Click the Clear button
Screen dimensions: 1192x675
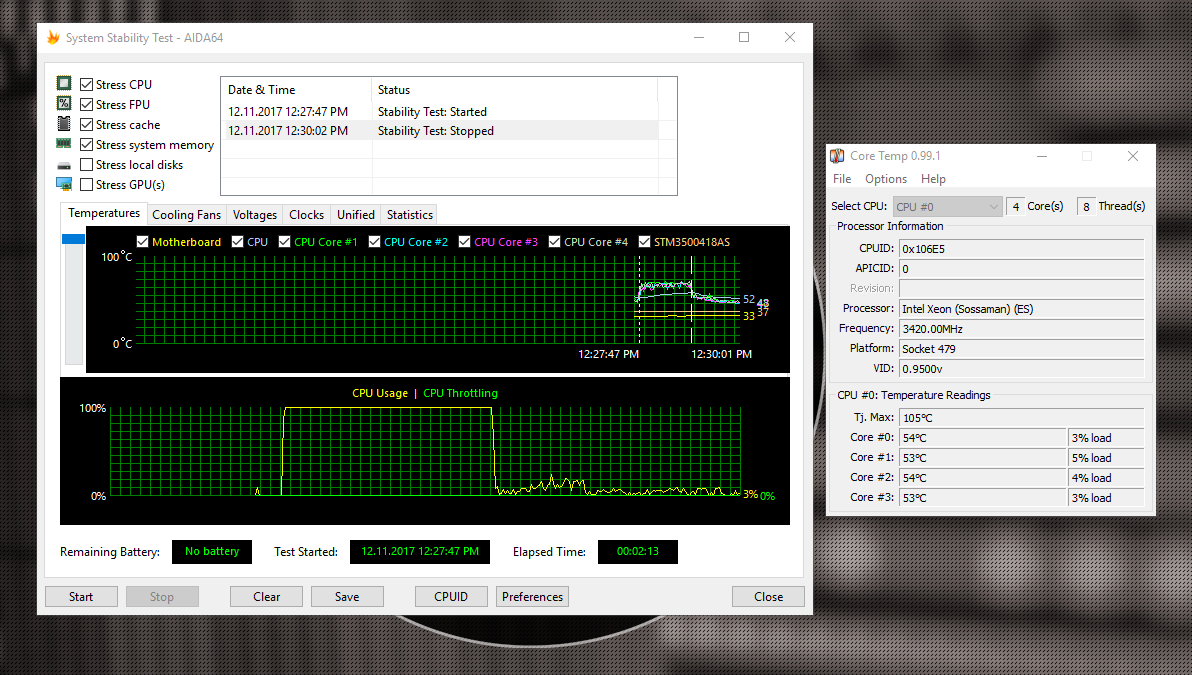tap(266, 597)
